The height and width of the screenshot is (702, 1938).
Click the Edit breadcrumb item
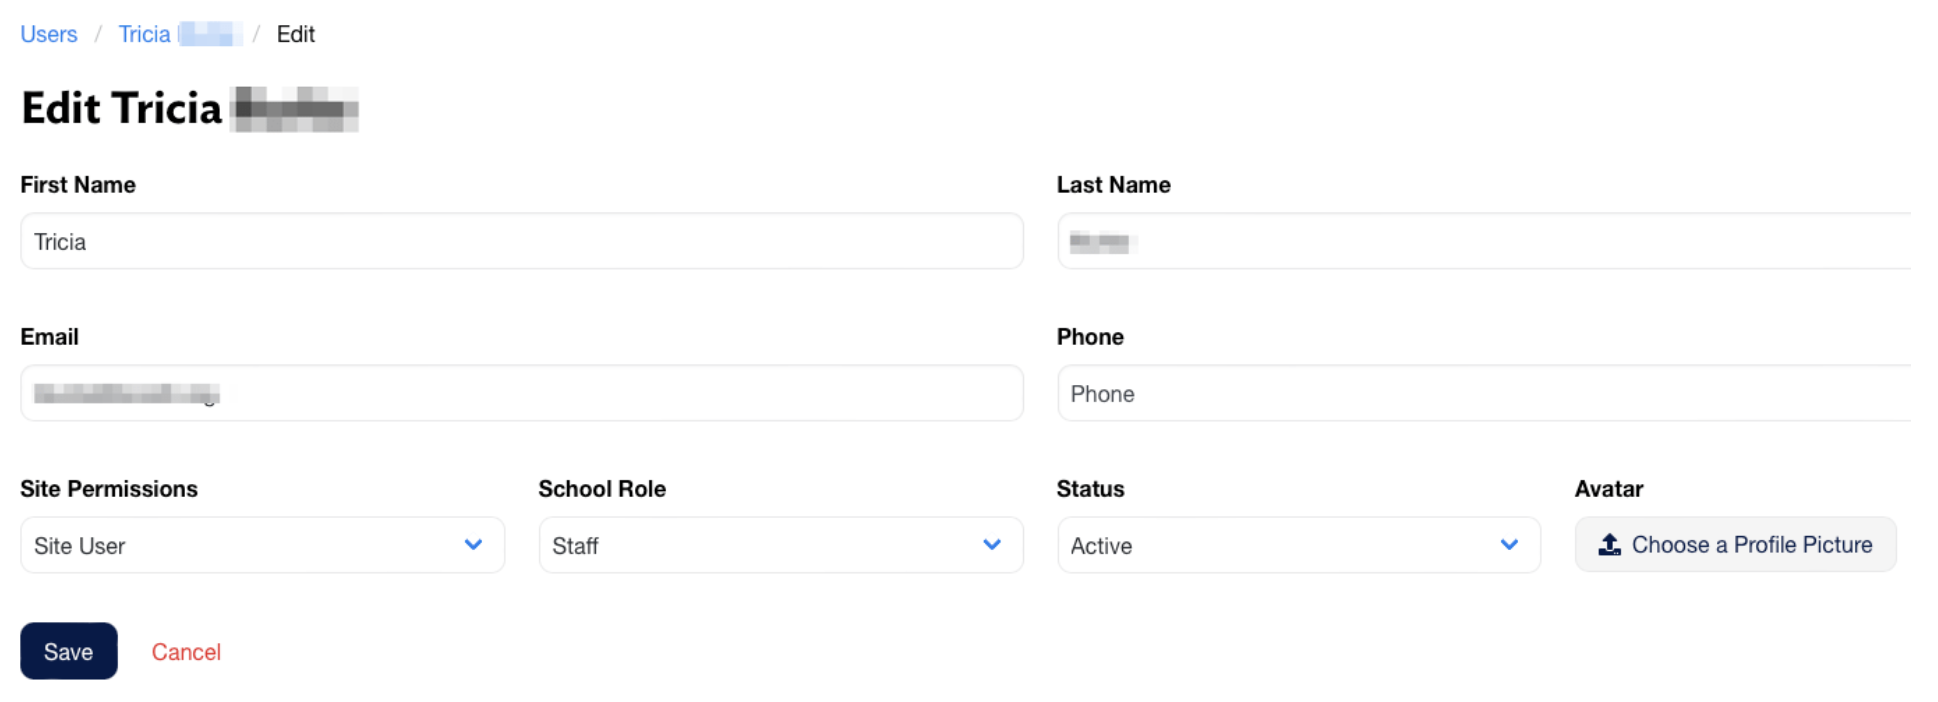point(296,34)
